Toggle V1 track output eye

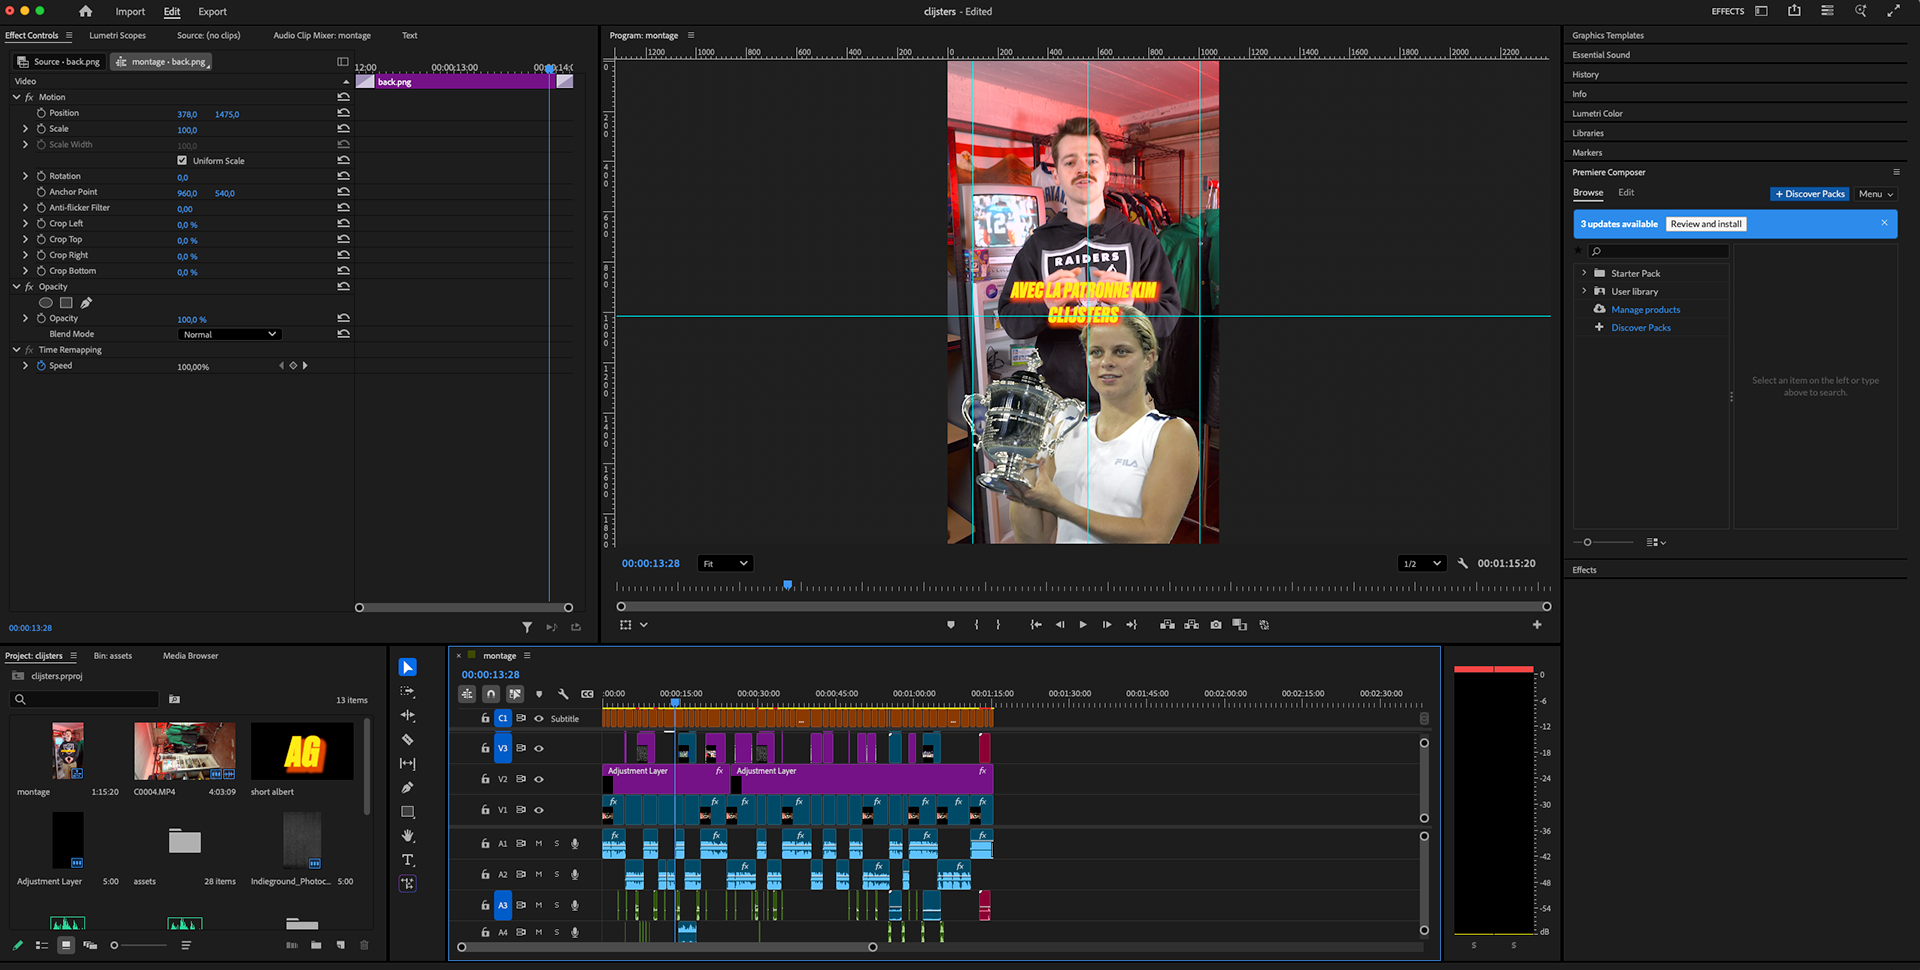[x=539, y=810]
